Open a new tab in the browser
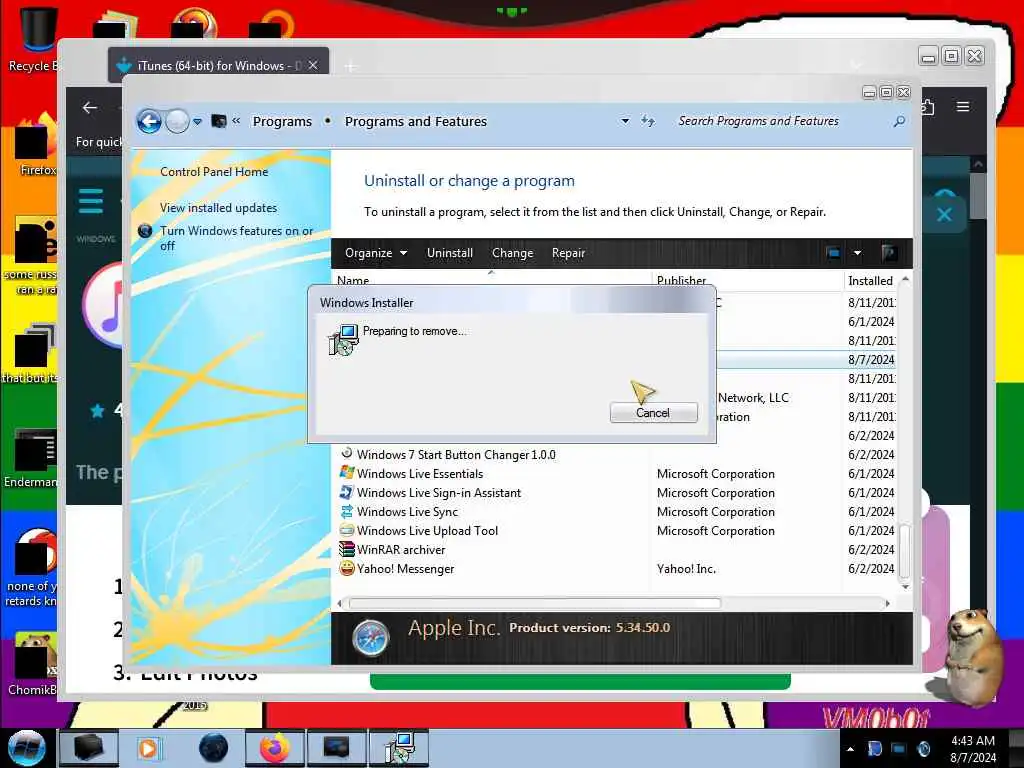 [351, 66]
